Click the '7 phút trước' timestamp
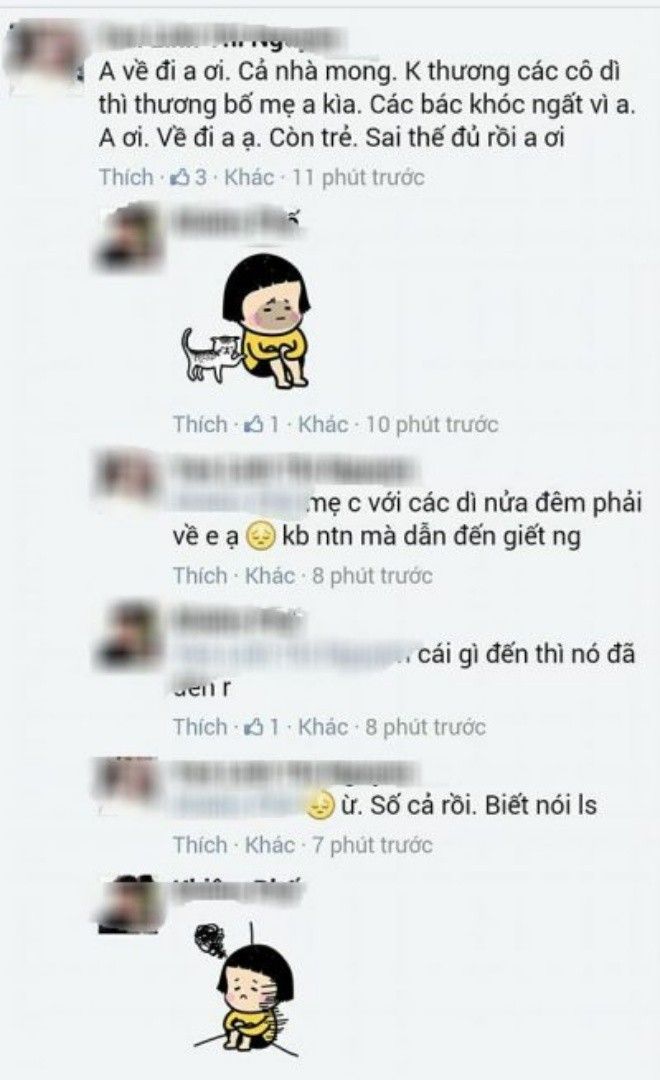Image resolution: width=660 pixels, height=1080 pixels. tap(373, 845)
